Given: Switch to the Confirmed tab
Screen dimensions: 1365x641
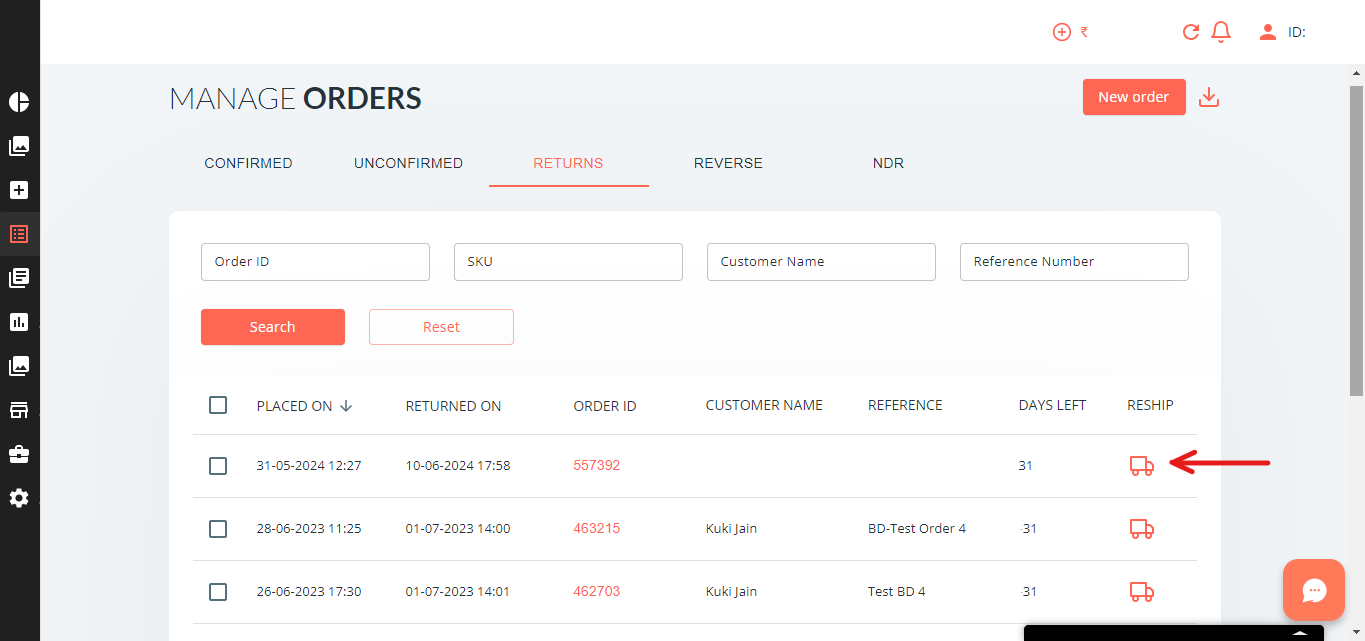Looking at the screenshot, I should pyautogui.click(x=248, y=163).
